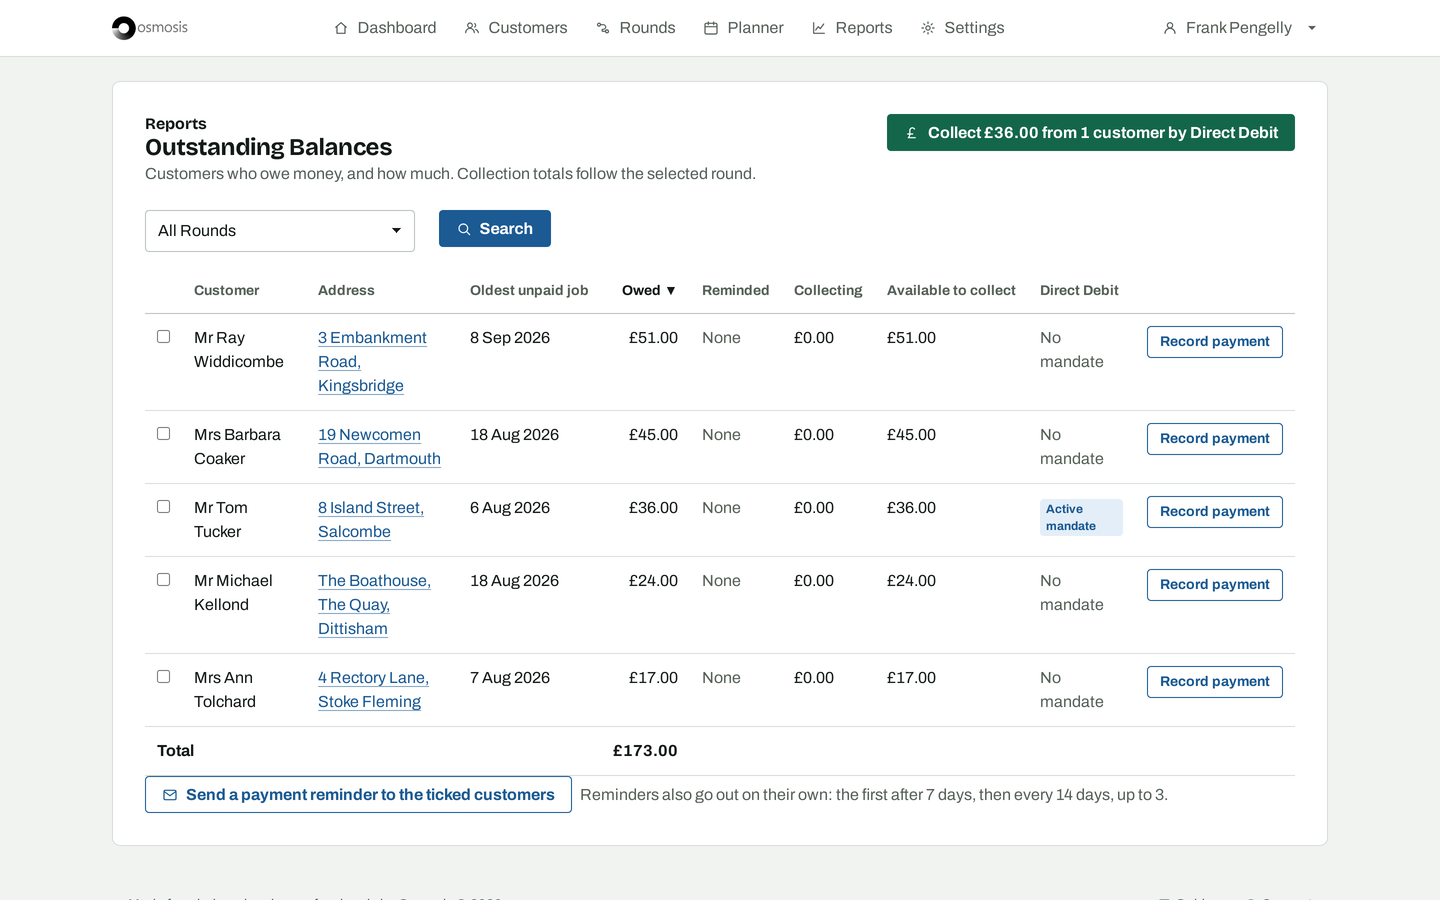Click the Outstanding Balances heading
This screenshot has height=900, width=1440.
268,147
